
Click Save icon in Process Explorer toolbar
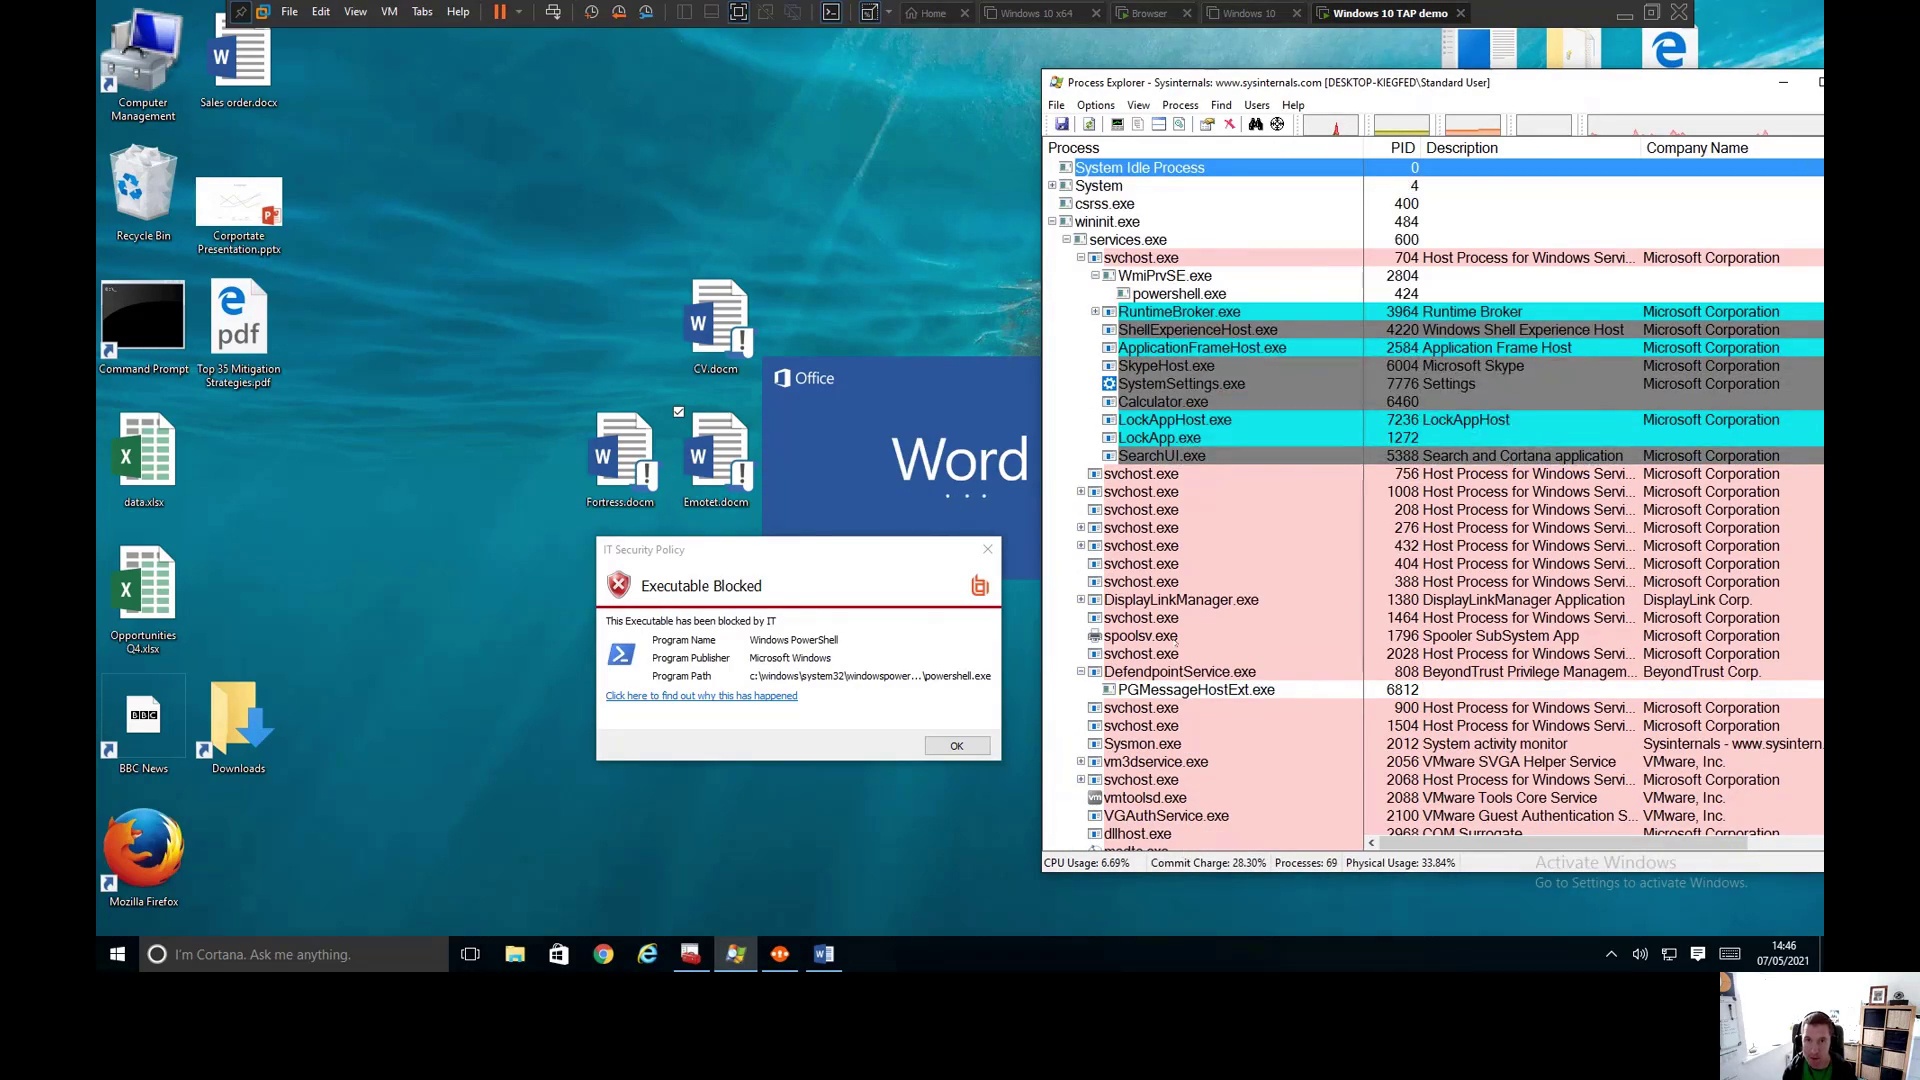point(1062,124)
